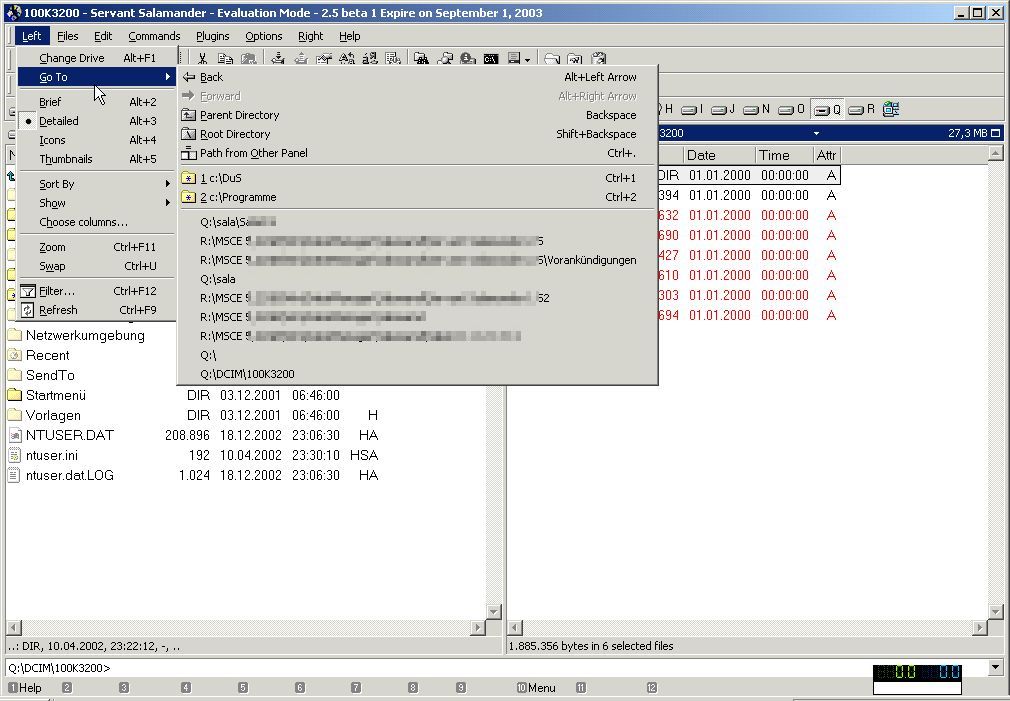Select the Detailed view radio option
The image size is (1010, 701).
point(96,121)
